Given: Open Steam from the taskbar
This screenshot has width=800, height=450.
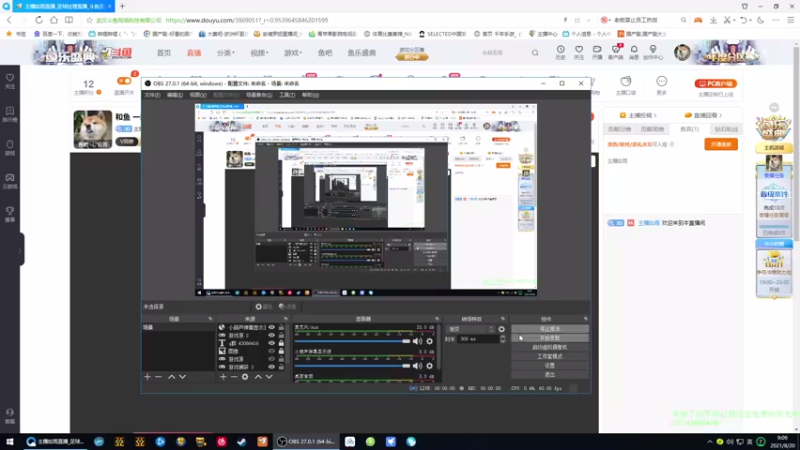Looking at the screenshot, I should click(242, 442).
